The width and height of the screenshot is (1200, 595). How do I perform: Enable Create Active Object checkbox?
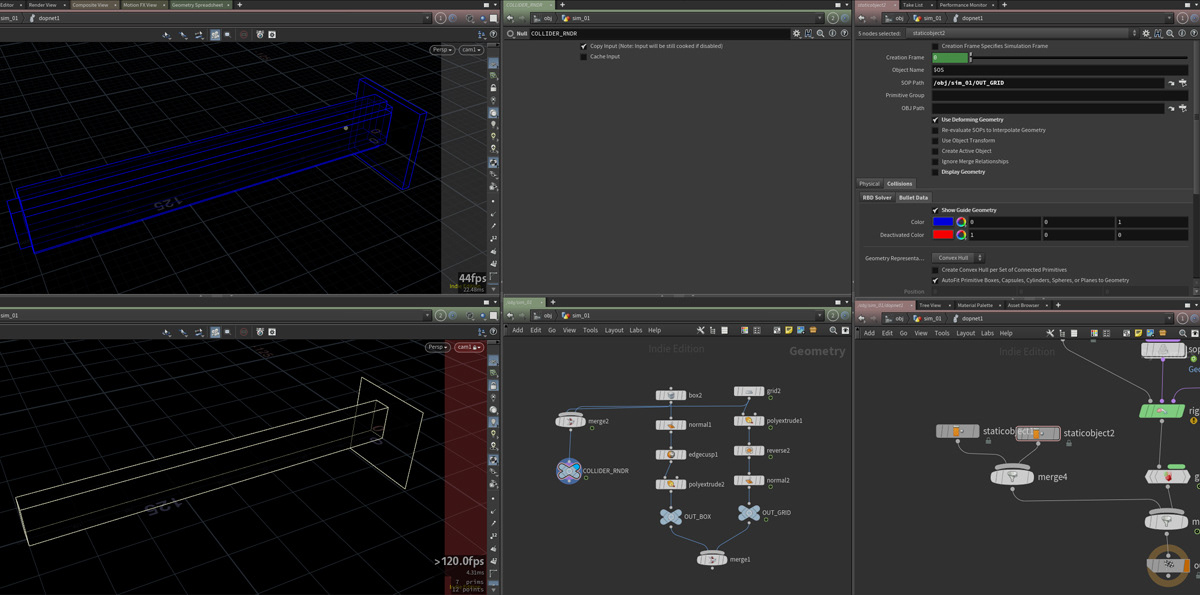tap(935, 151)
